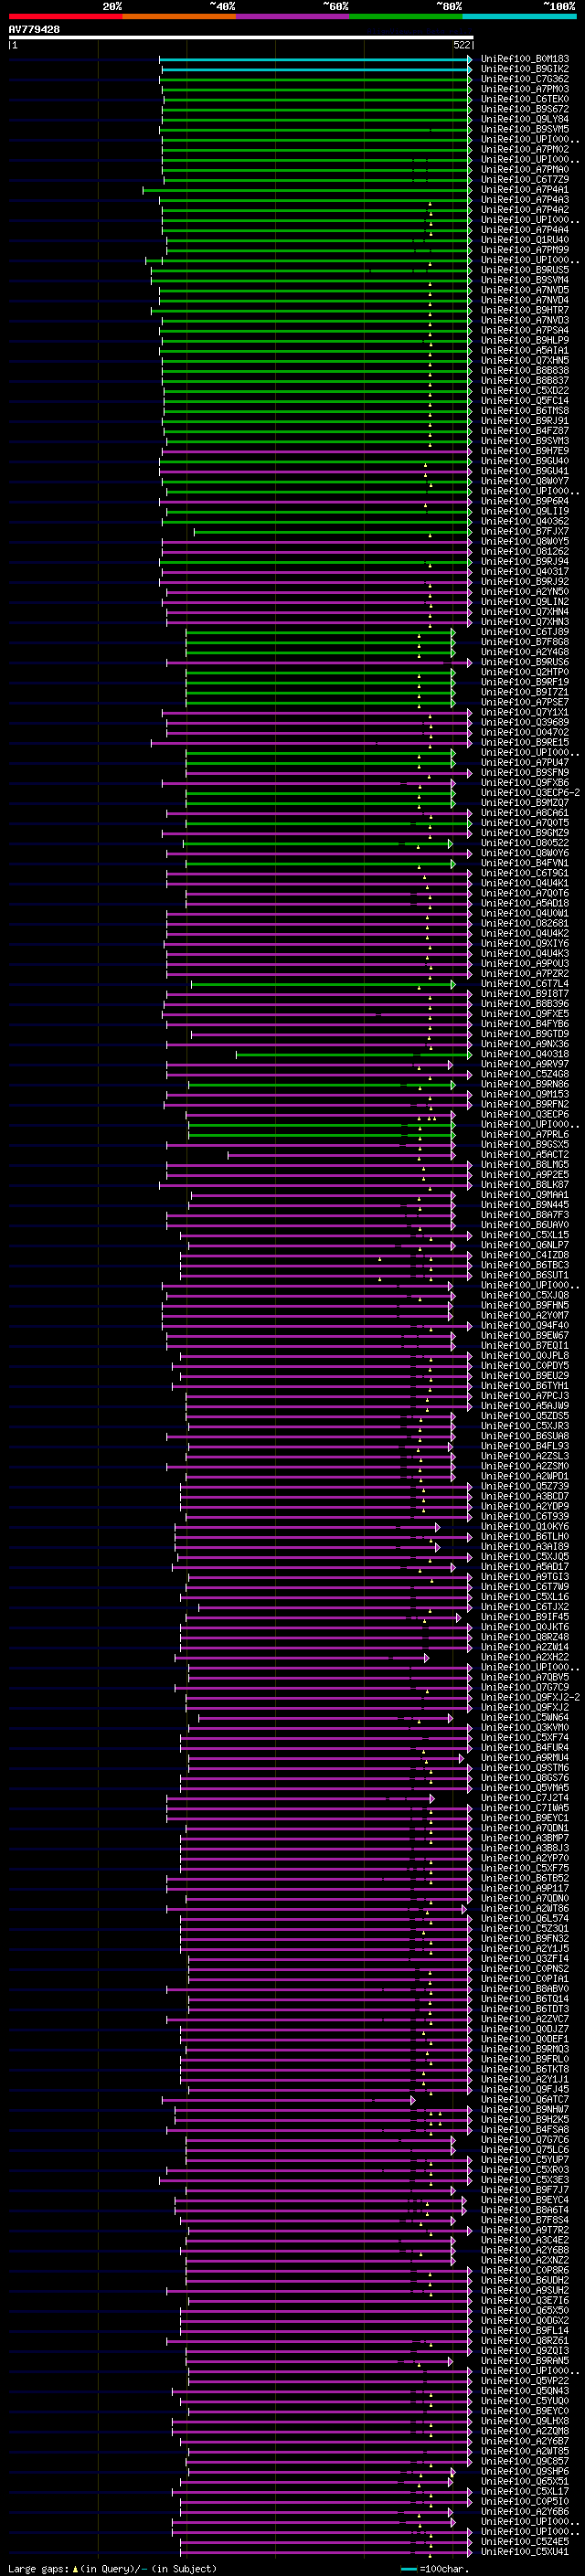Select hit label UniRef100_A5AJW9

525,1406
